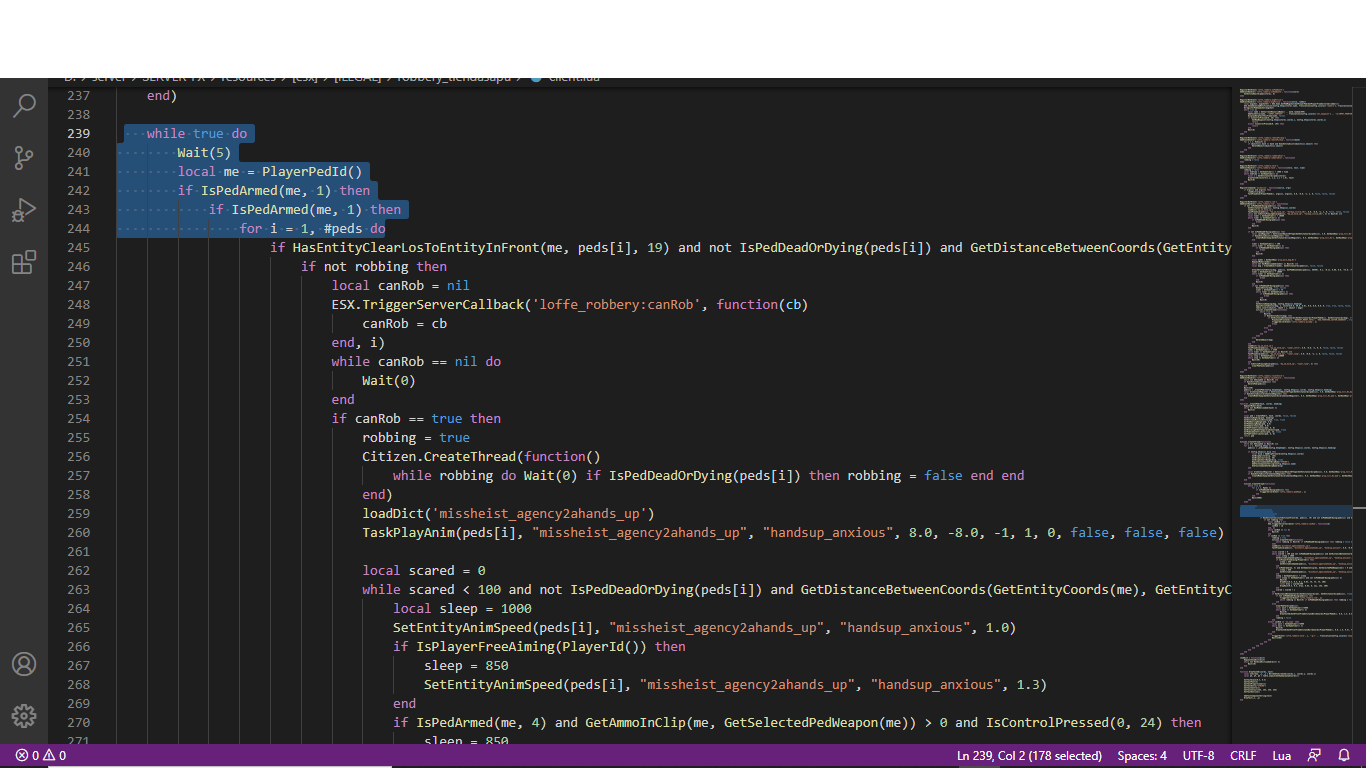
Task: Open the notifications bell
Action: tap(1344, 755)
